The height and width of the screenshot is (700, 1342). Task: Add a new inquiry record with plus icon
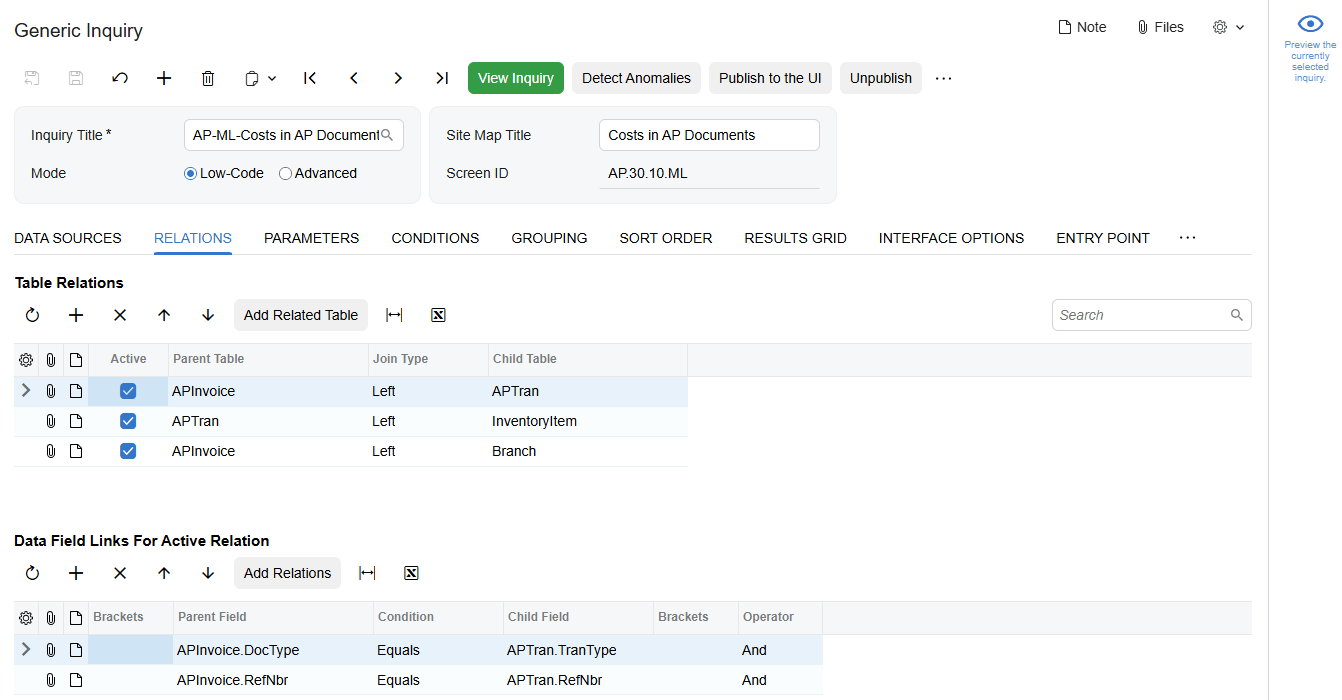point(164,78)
